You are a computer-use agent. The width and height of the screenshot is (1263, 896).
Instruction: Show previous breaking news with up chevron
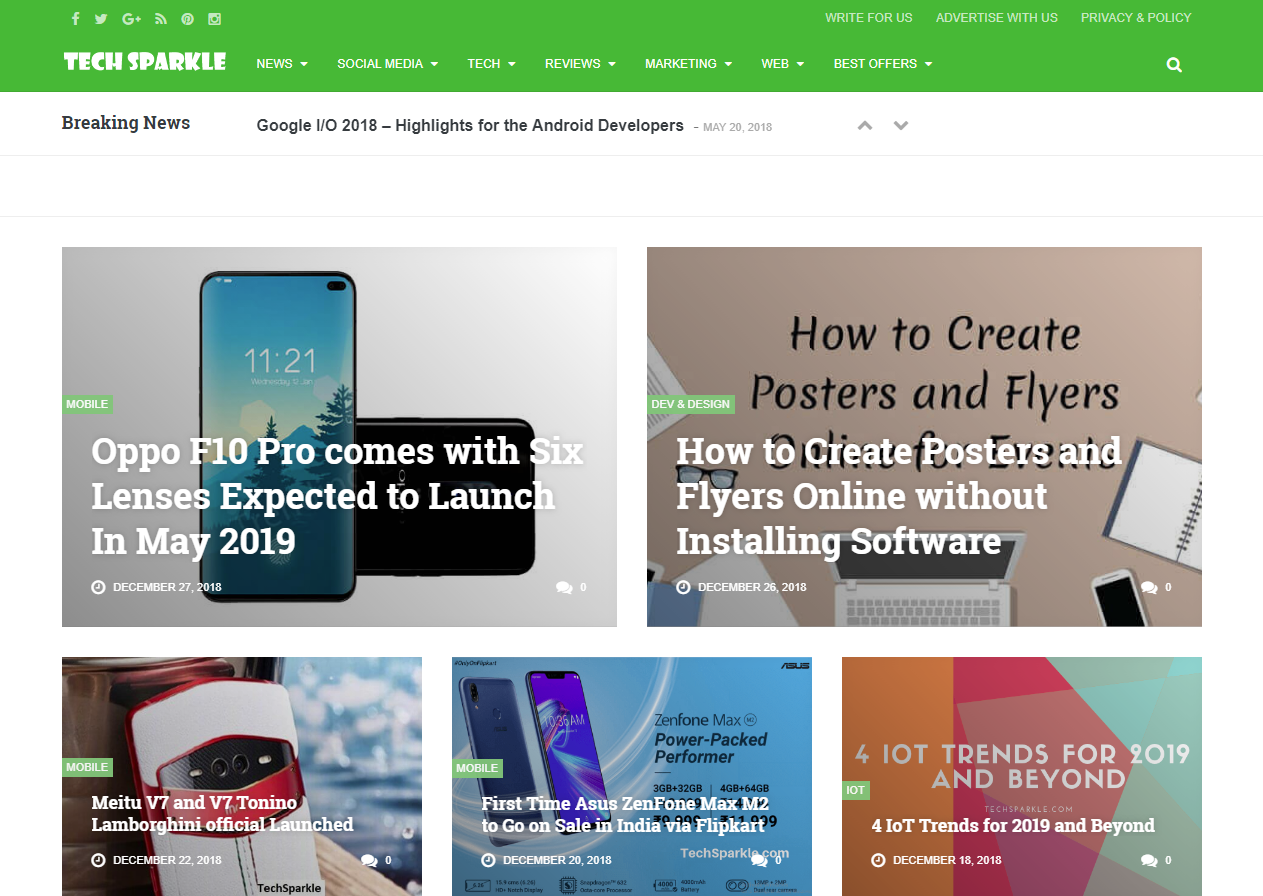tap(865, 125)
